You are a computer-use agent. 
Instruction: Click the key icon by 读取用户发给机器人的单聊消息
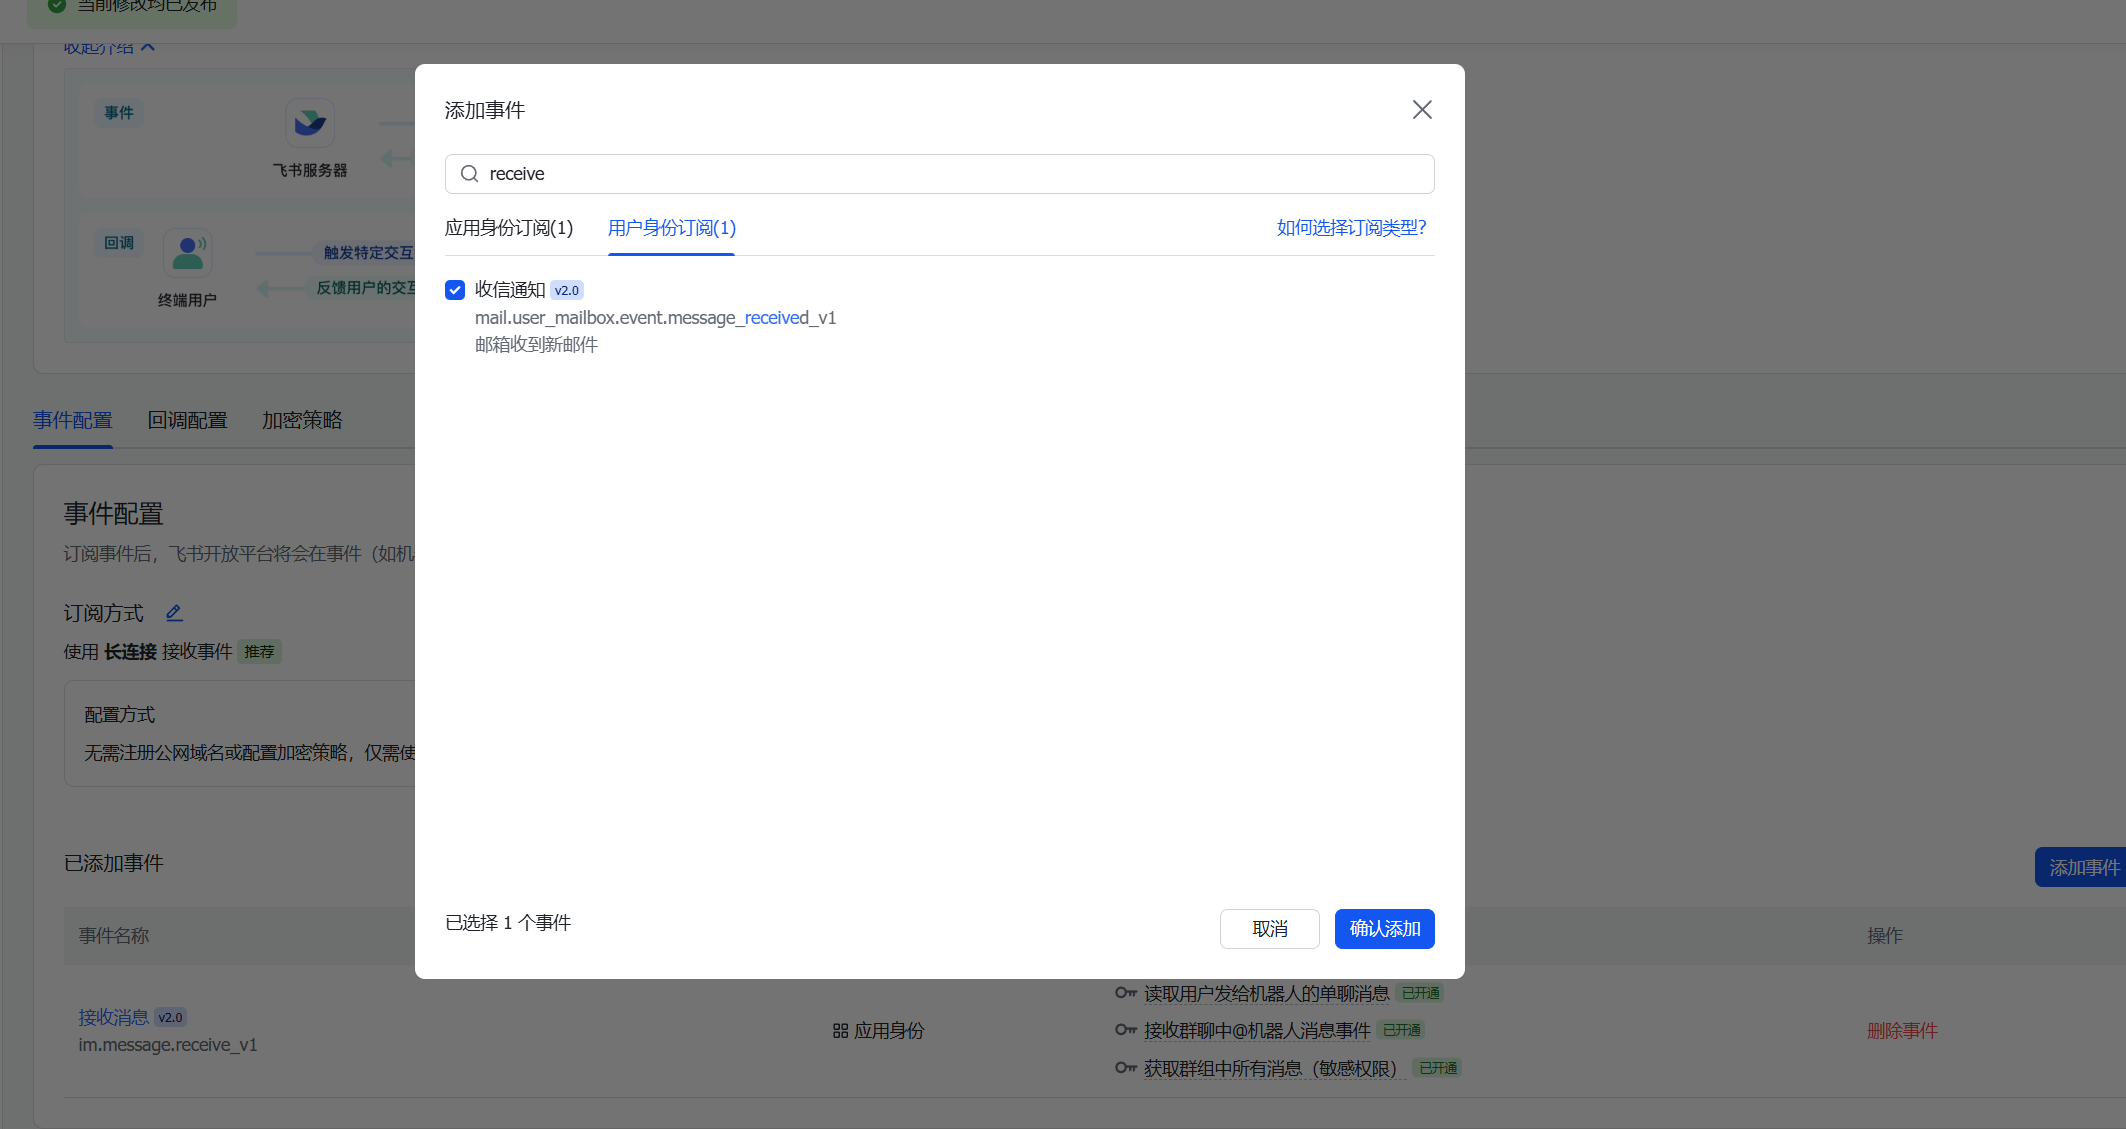1126,993
